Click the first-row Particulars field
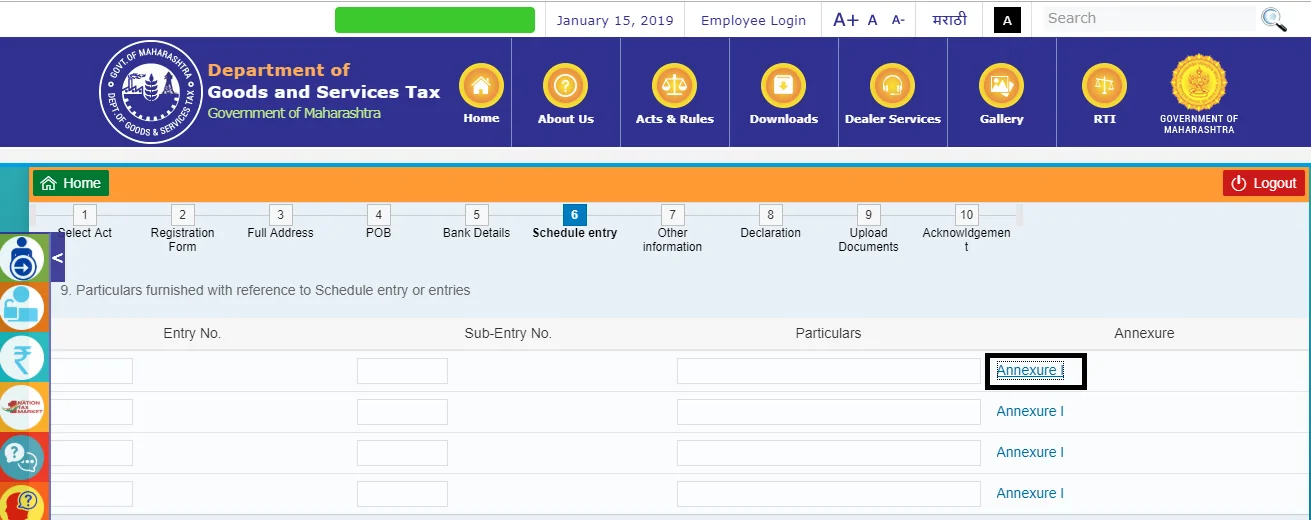 point(829,371)
